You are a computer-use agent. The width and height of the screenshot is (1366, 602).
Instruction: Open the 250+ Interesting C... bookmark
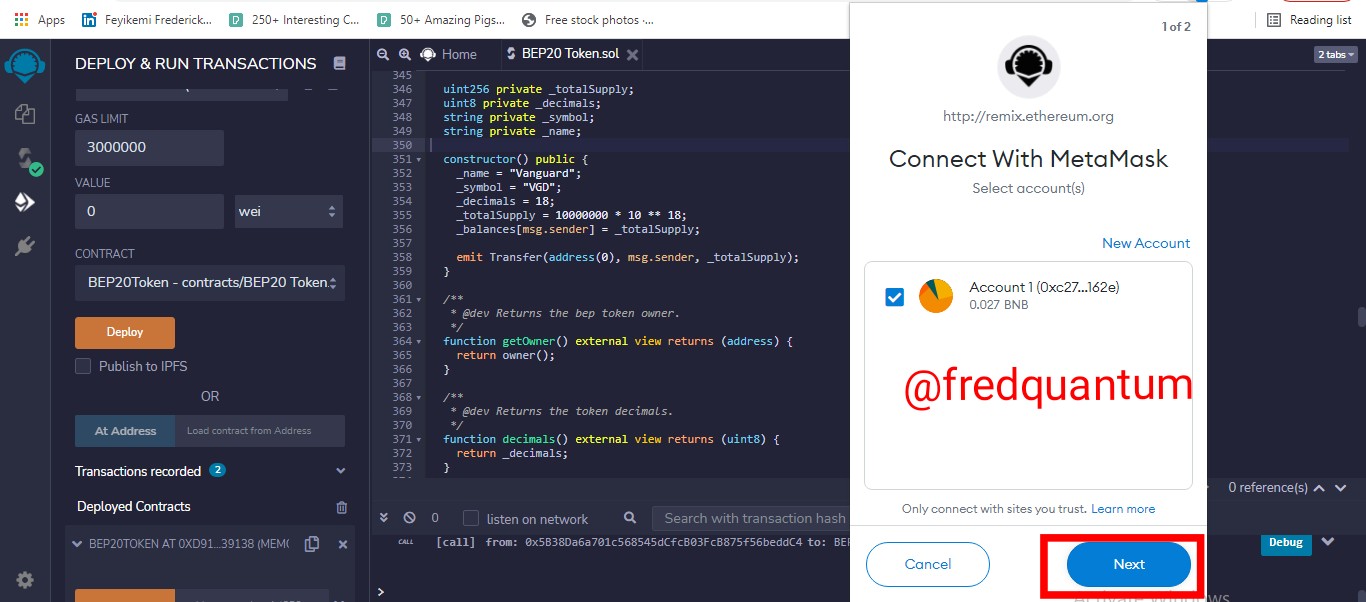(294, 19)
